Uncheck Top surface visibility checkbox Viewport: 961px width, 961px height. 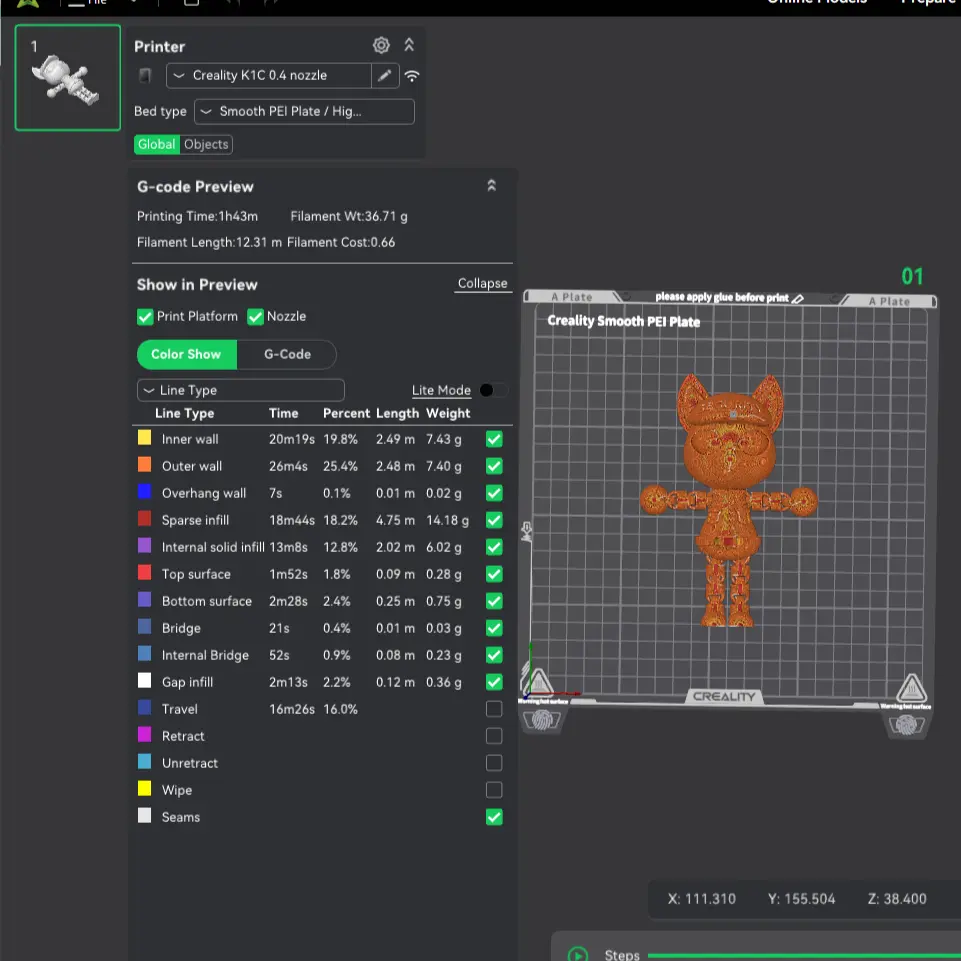coord(494,574)
